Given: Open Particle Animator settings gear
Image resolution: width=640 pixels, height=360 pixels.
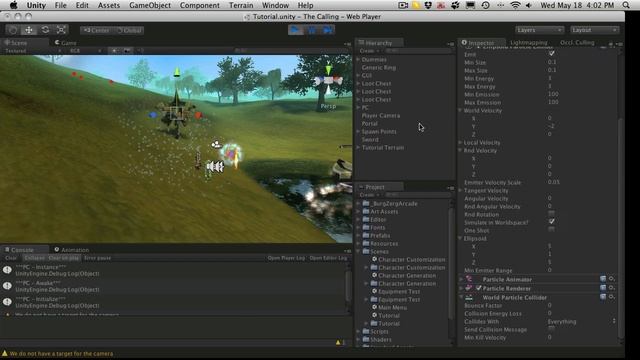Looking at the screenshot, I should tap(612, 279).
